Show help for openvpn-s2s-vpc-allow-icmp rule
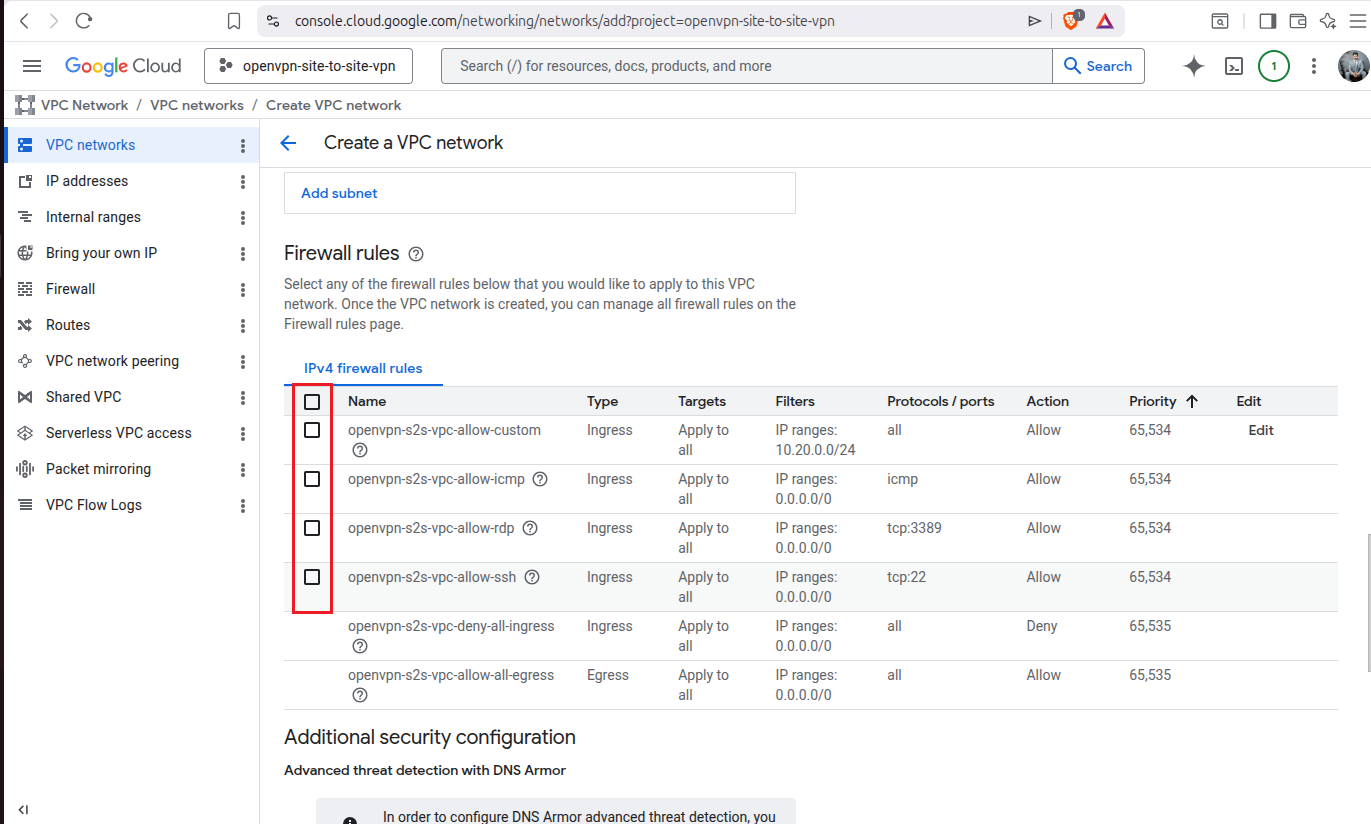Viewport: 1371px width, 824px height. [x=540, y=479]
